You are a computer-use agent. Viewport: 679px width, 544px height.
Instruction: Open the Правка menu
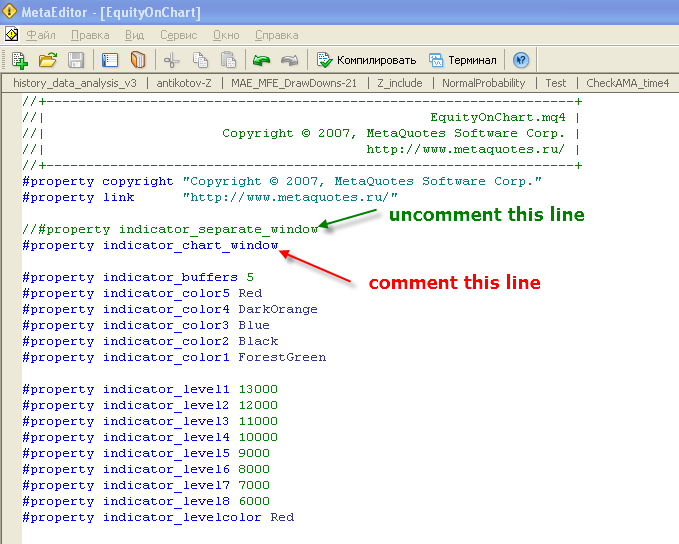(90, 35)
